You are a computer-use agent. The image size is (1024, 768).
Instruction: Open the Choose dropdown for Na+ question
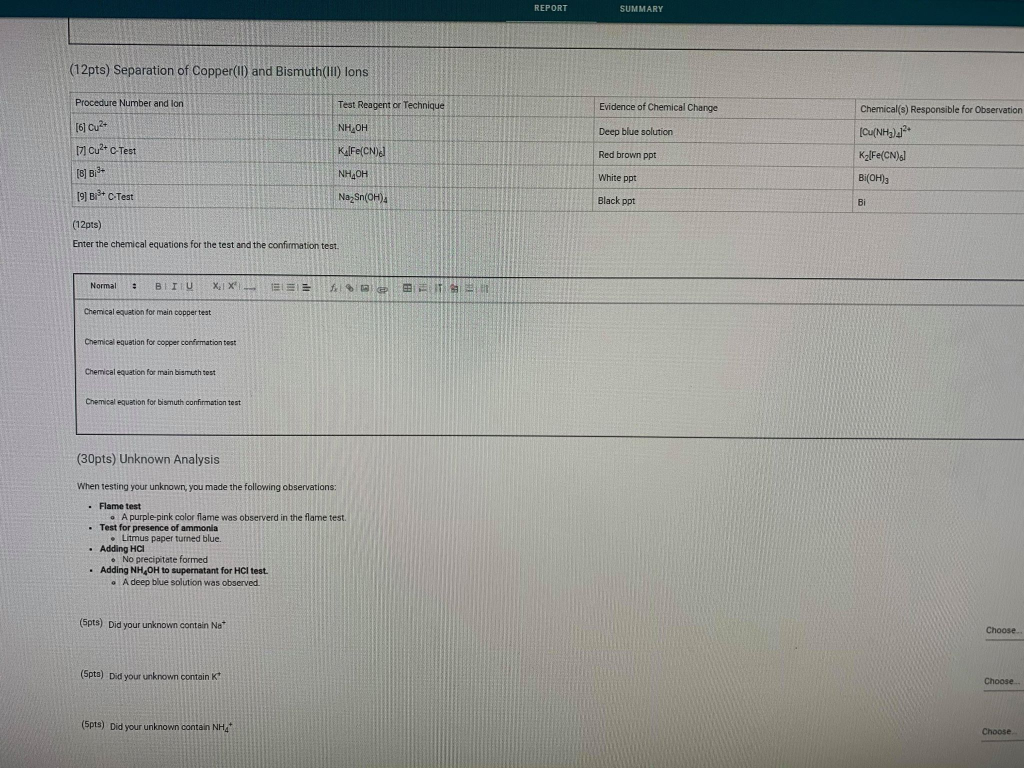[x=1001, y=630]
